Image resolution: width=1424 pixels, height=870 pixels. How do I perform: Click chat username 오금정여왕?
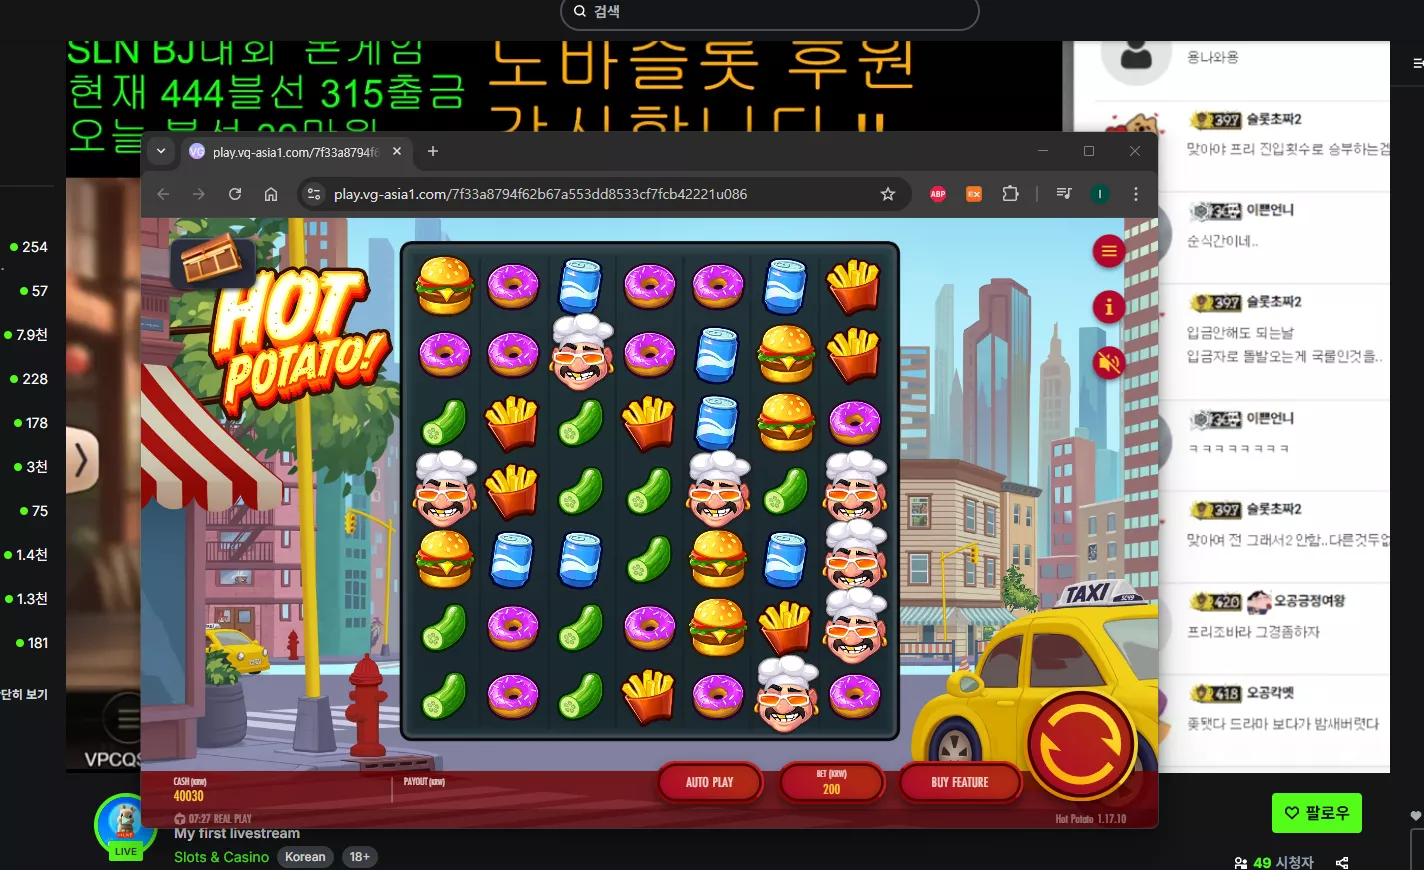(1309, 601)
